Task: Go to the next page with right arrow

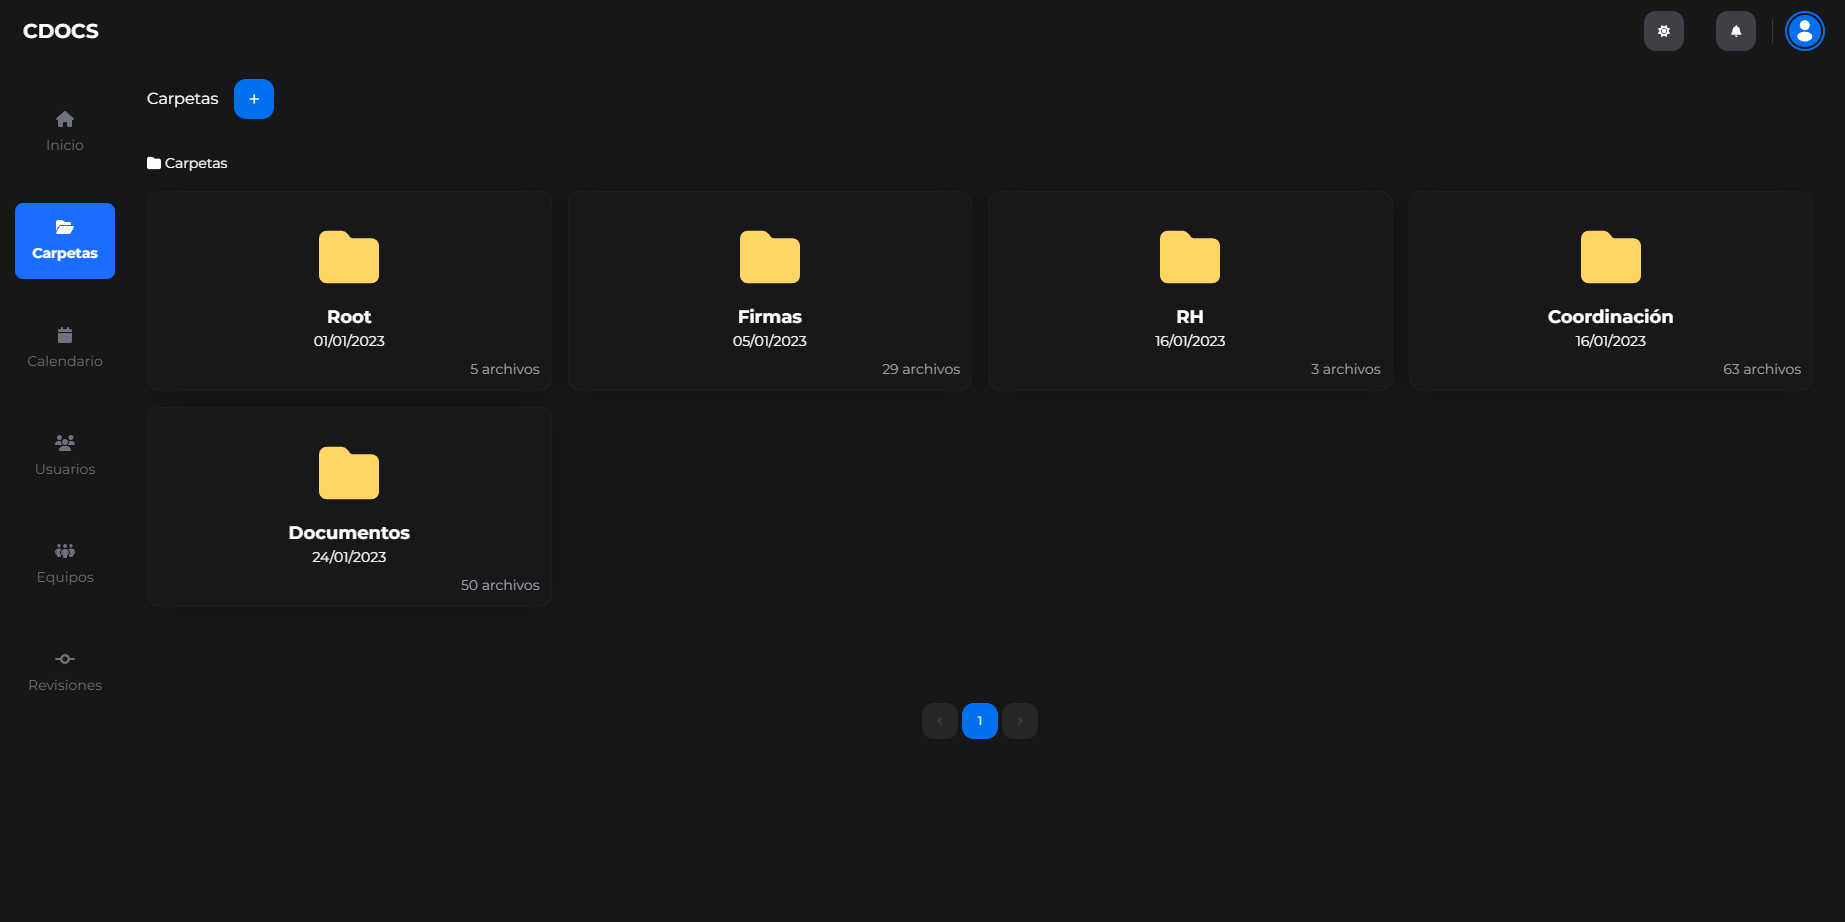Action: coord(1019,720)
